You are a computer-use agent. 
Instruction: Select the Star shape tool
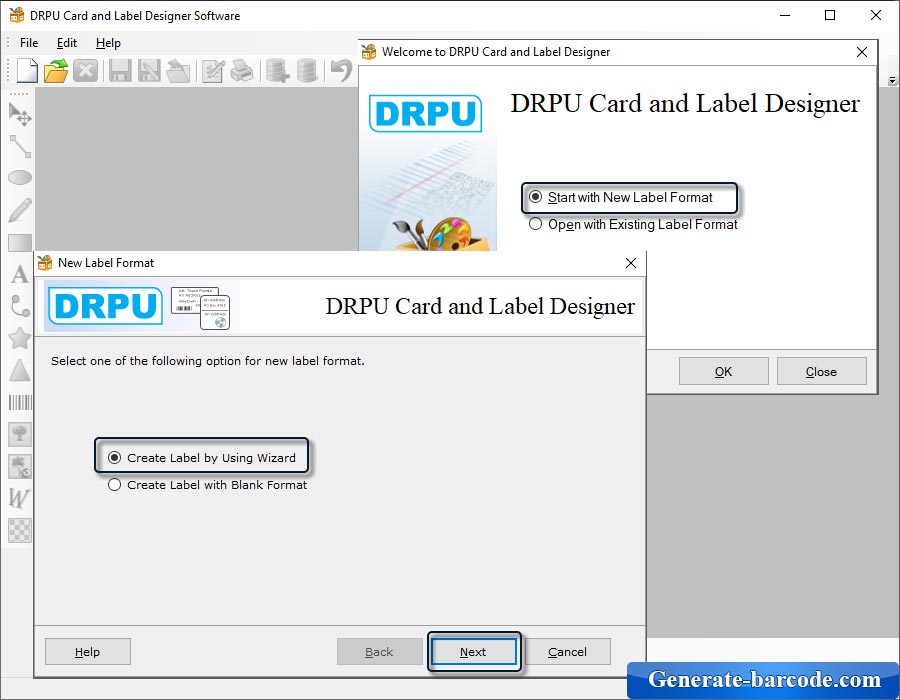(x=20, y=338)
